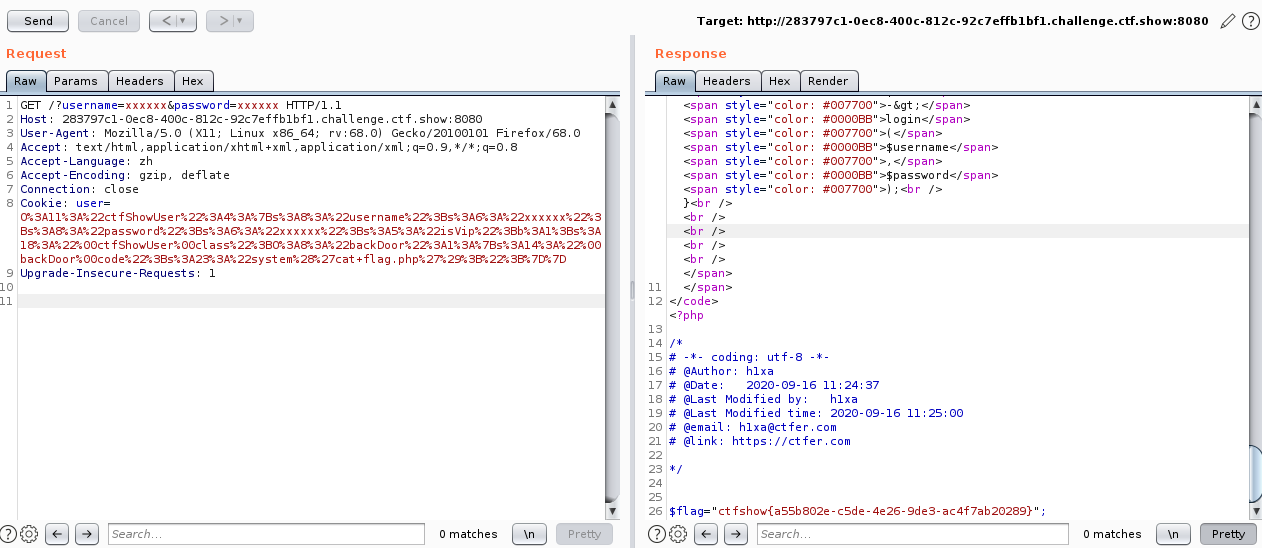
Task: Edit target with pencil icon
Action: point(1228,21)
